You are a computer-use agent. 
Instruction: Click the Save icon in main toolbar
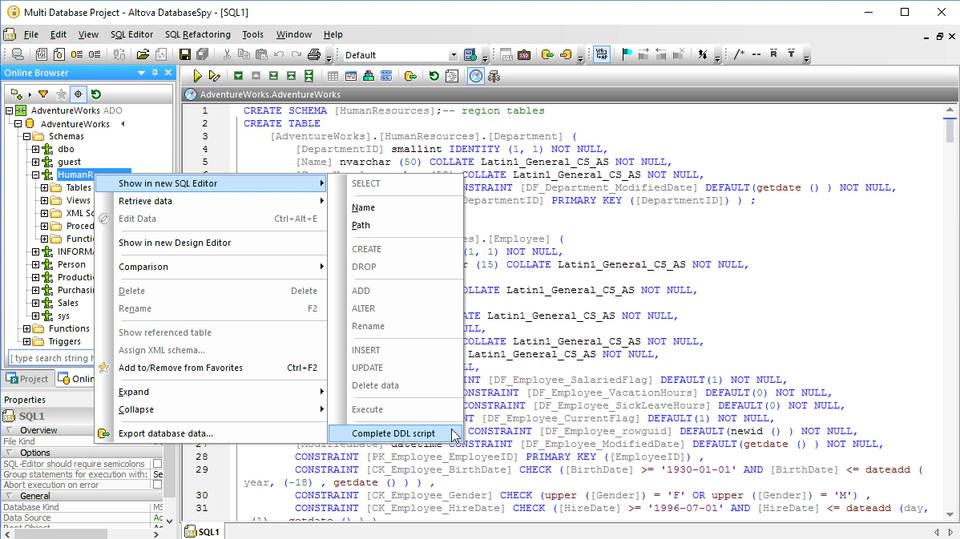click(184, 54)
